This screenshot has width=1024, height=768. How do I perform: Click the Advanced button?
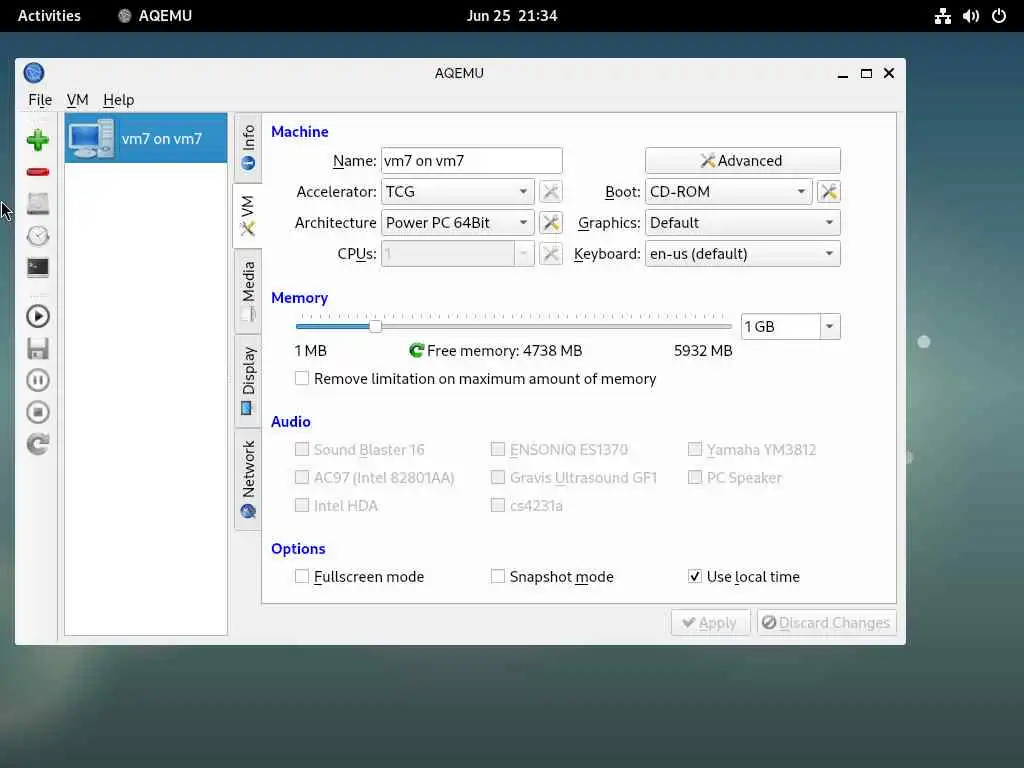(743, 161)
